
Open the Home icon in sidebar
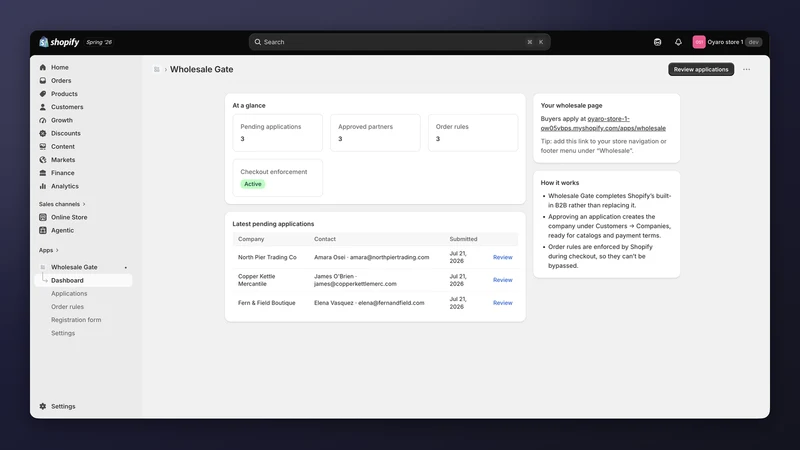tap(43, 67)
